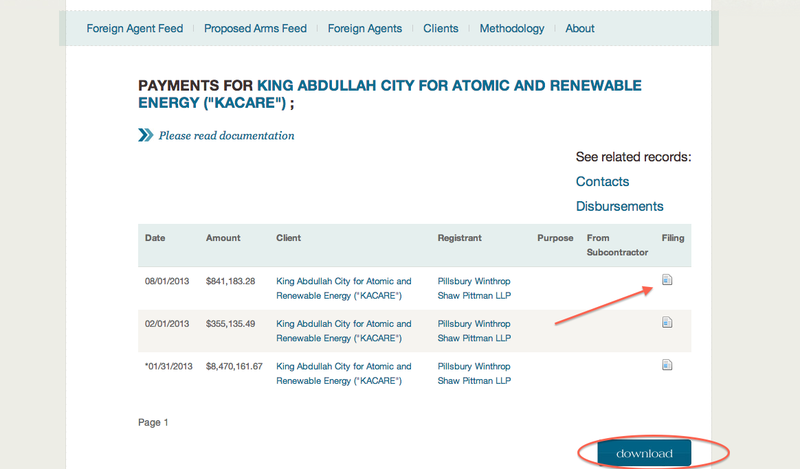This screenshot has height=469, width=800.
Task: Select Foreign Agents in navigation bar
Action: click(365, 29)
